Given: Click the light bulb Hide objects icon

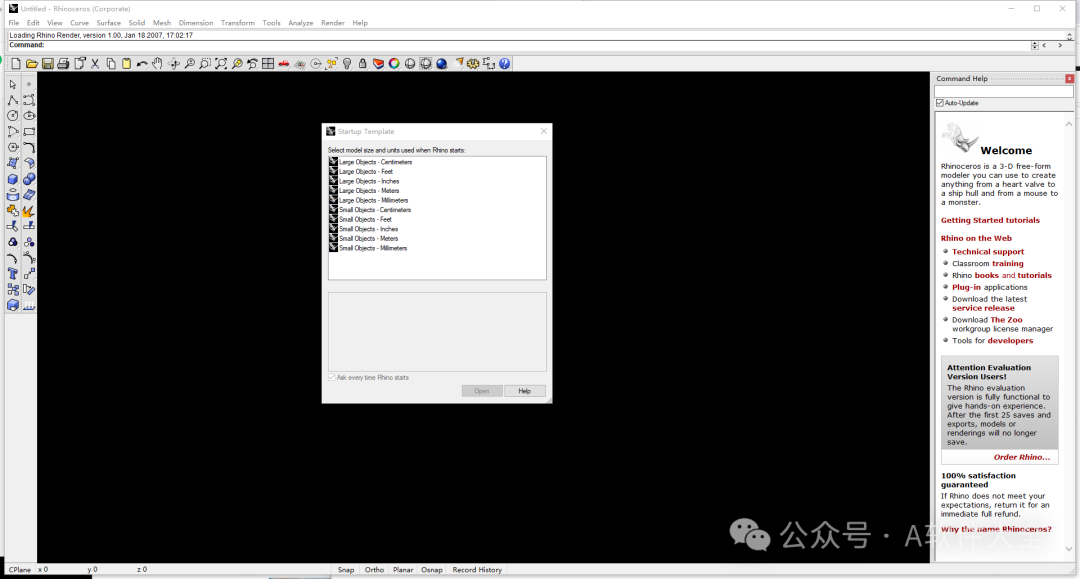Looking at the screenshot, I should click(x=347, y=63).
